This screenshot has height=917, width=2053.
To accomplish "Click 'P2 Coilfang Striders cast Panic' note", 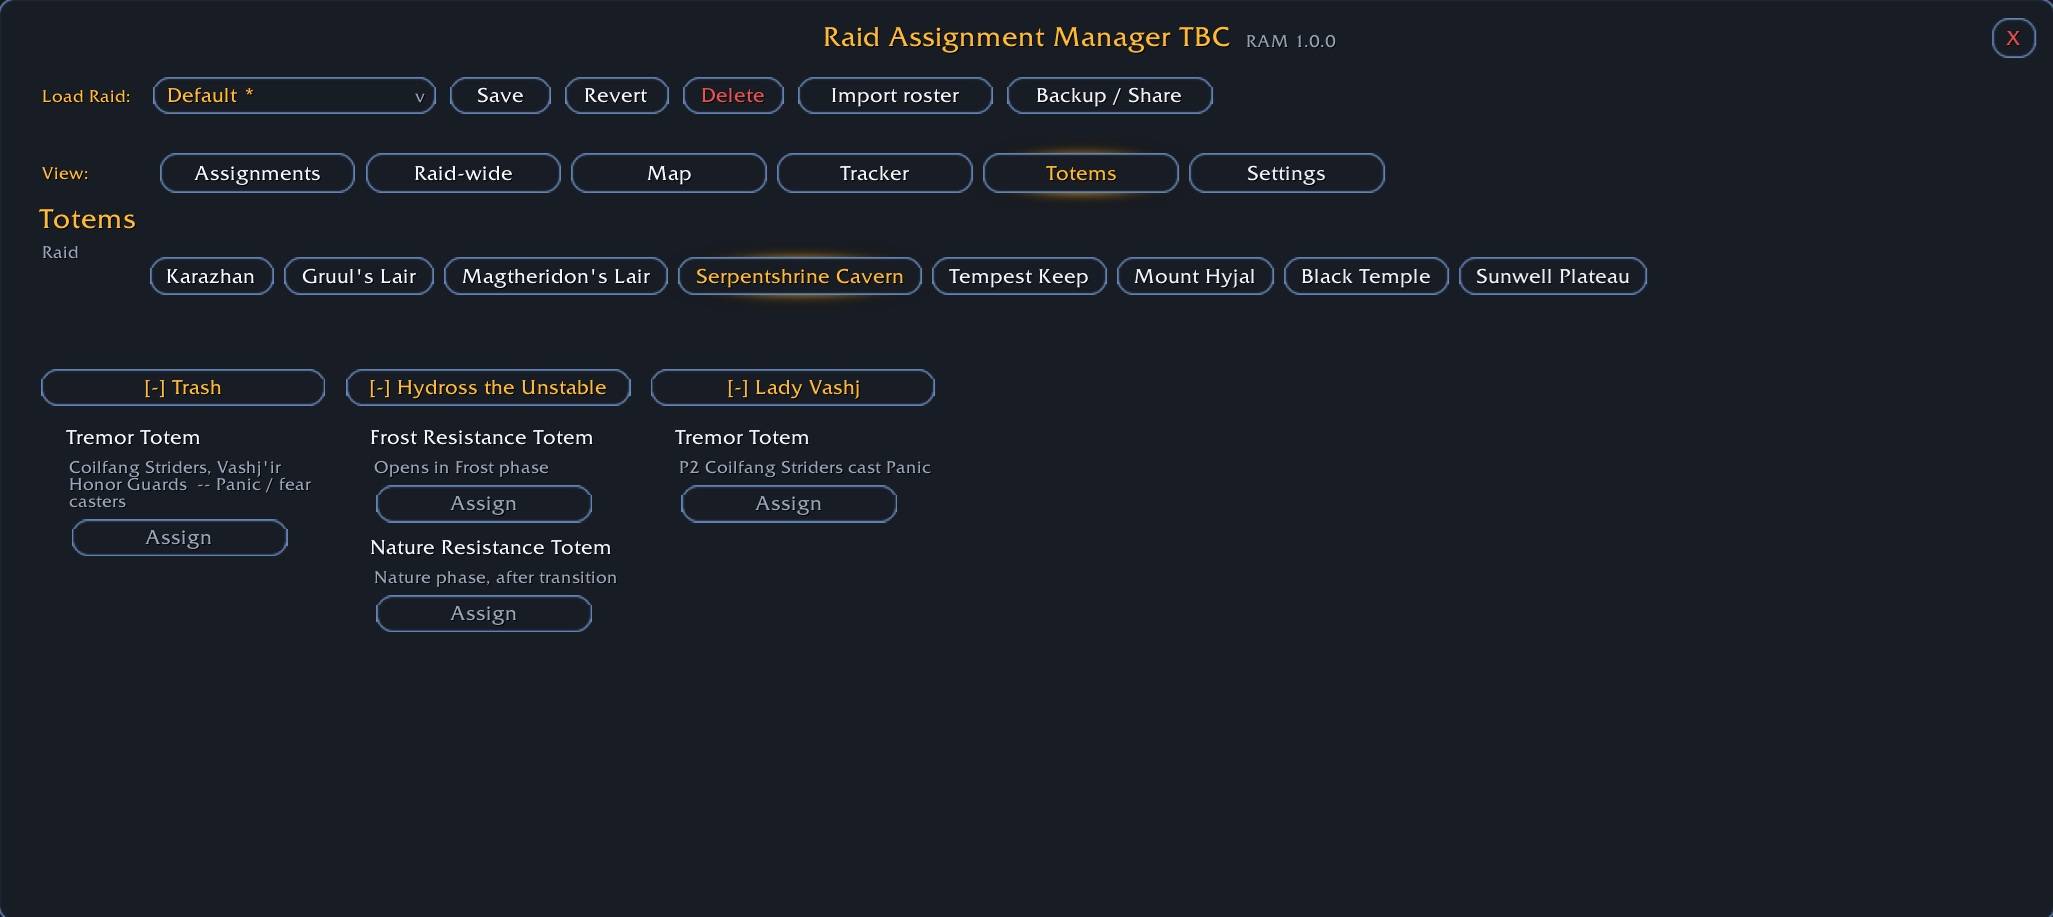I will (x=805, y=467).
